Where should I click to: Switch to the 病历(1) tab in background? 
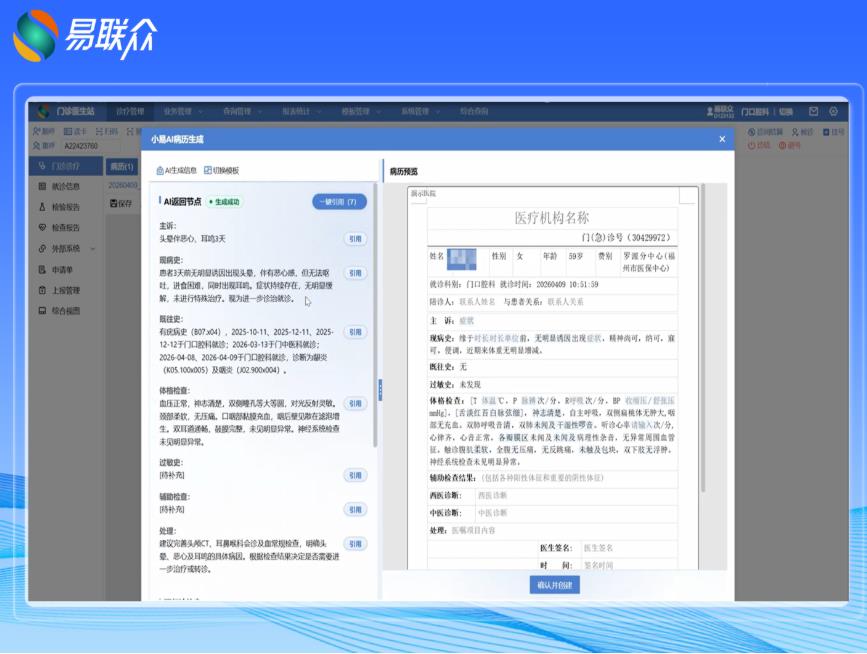(x=122, y=166)
